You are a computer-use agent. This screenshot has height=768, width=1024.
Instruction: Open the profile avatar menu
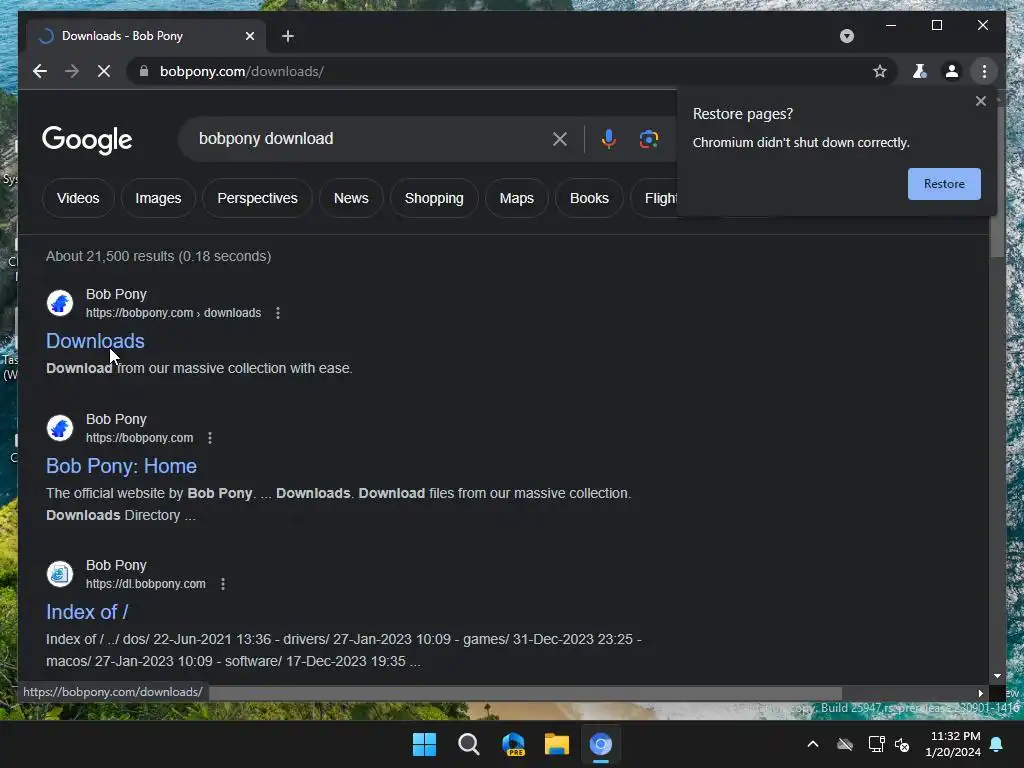click(952, 71)
